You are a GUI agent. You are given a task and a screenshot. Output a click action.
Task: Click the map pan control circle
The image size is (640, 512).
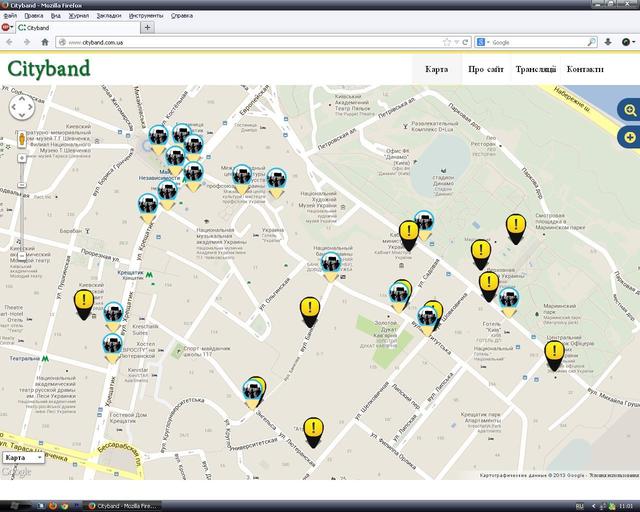pos(22,107)
